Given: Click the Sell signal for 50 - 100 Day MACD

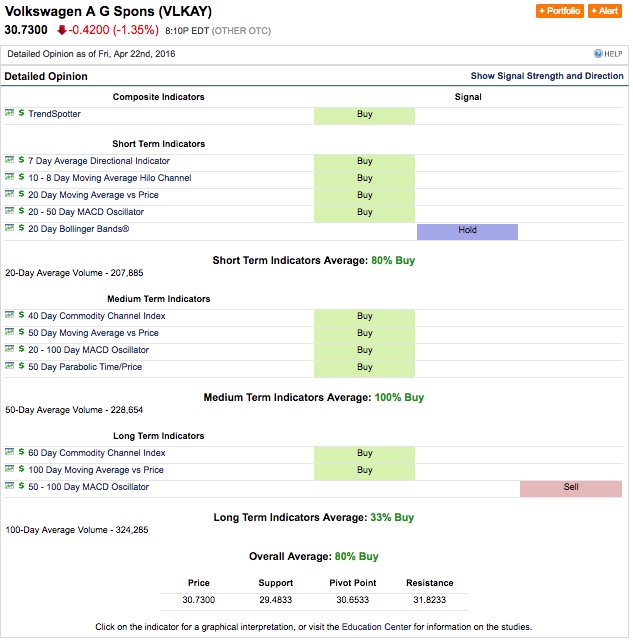Looking at the screenshot, I should (571, 489).
